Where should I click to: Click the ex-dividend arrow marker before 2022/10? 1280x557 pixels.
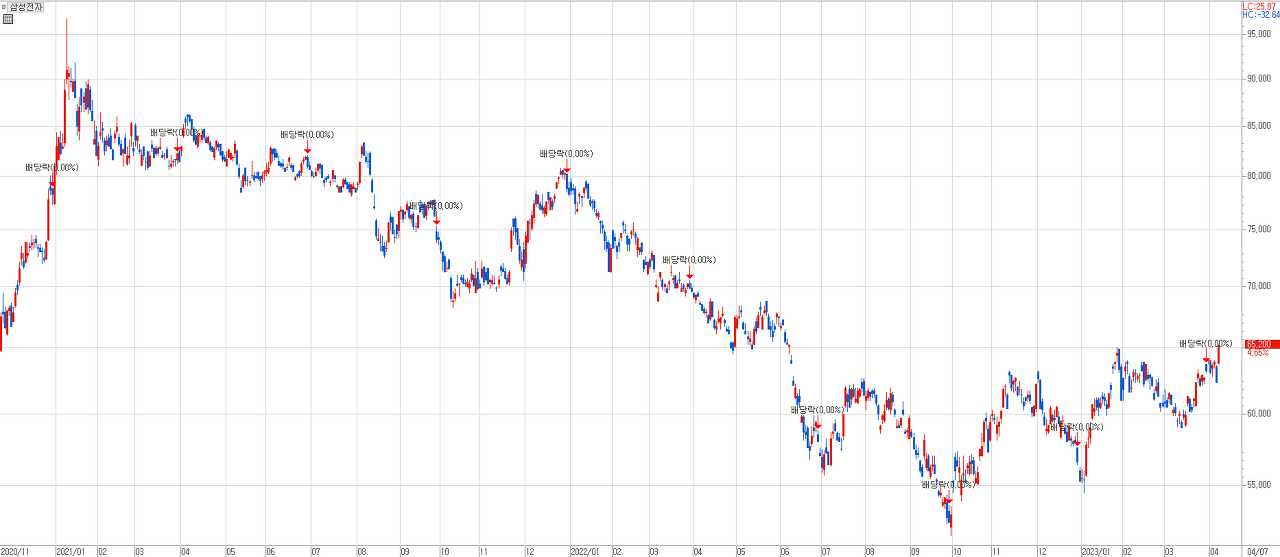pyautogui.click(x=947, y=500)
